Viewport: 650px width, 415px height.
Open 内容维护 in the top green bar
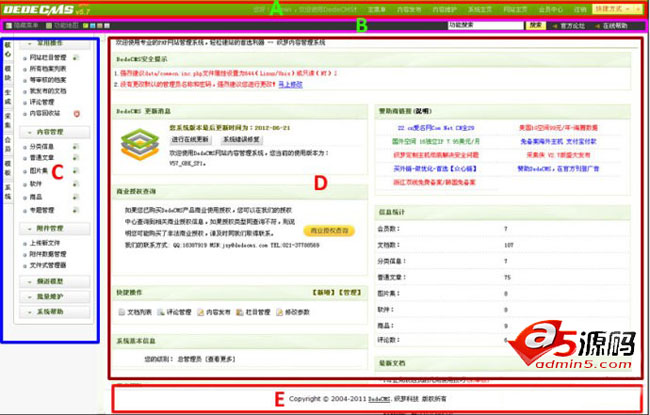[444, 10]
